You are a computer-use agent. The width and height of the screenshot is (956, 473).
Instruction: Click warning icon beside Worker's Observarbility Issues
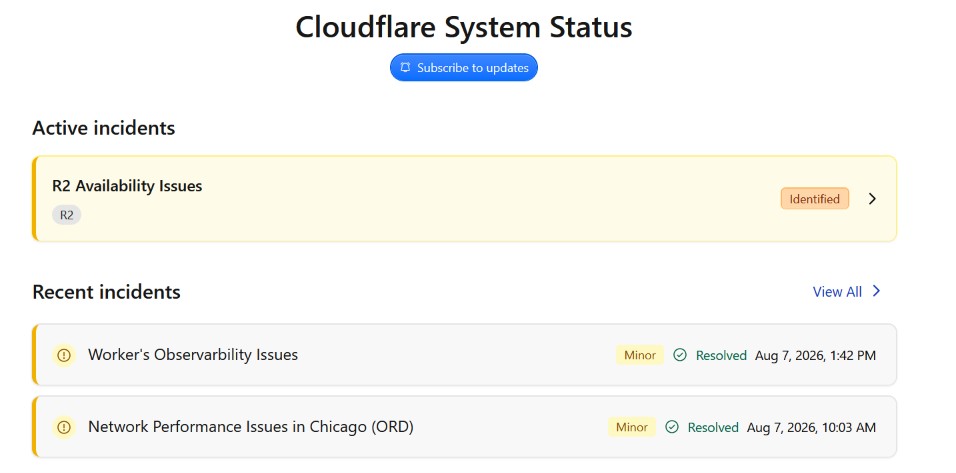(x=63, y=355)
